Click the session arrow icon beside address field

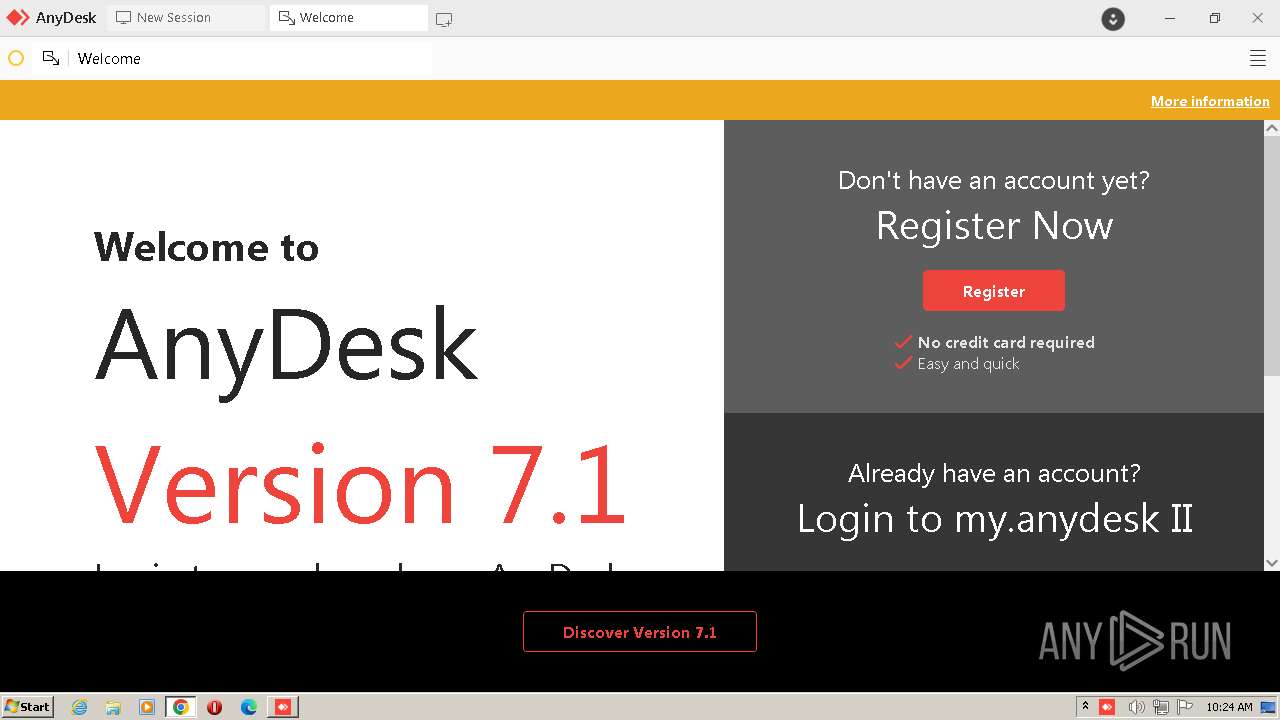(x=51, y=58)
